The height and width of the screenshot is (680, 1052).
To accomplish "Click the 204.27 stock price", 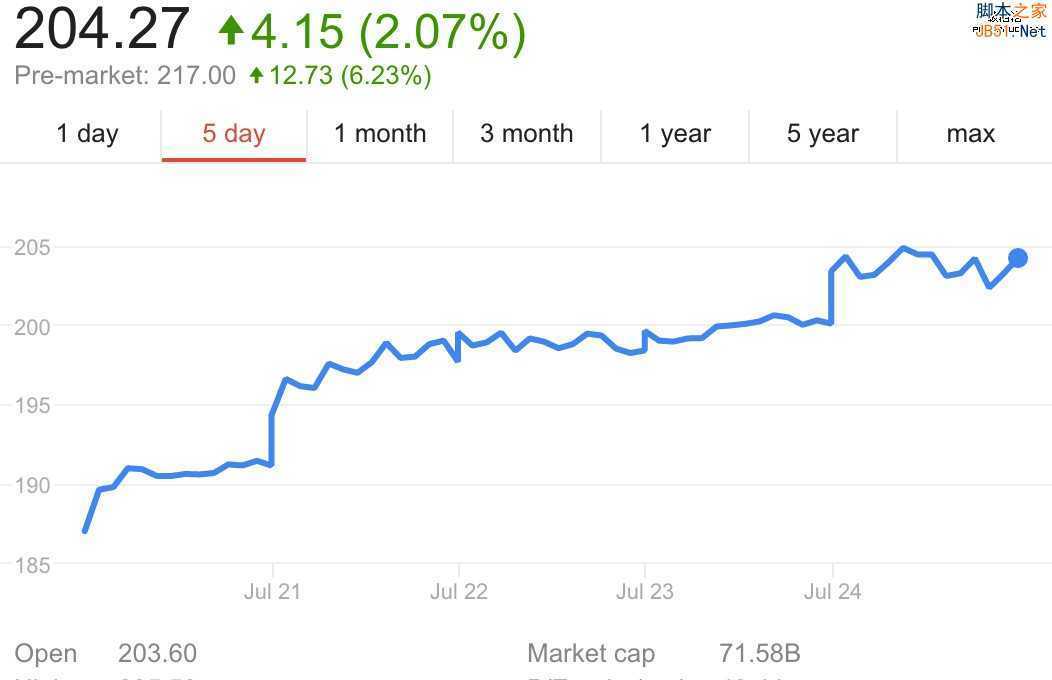I will point(102,28).
